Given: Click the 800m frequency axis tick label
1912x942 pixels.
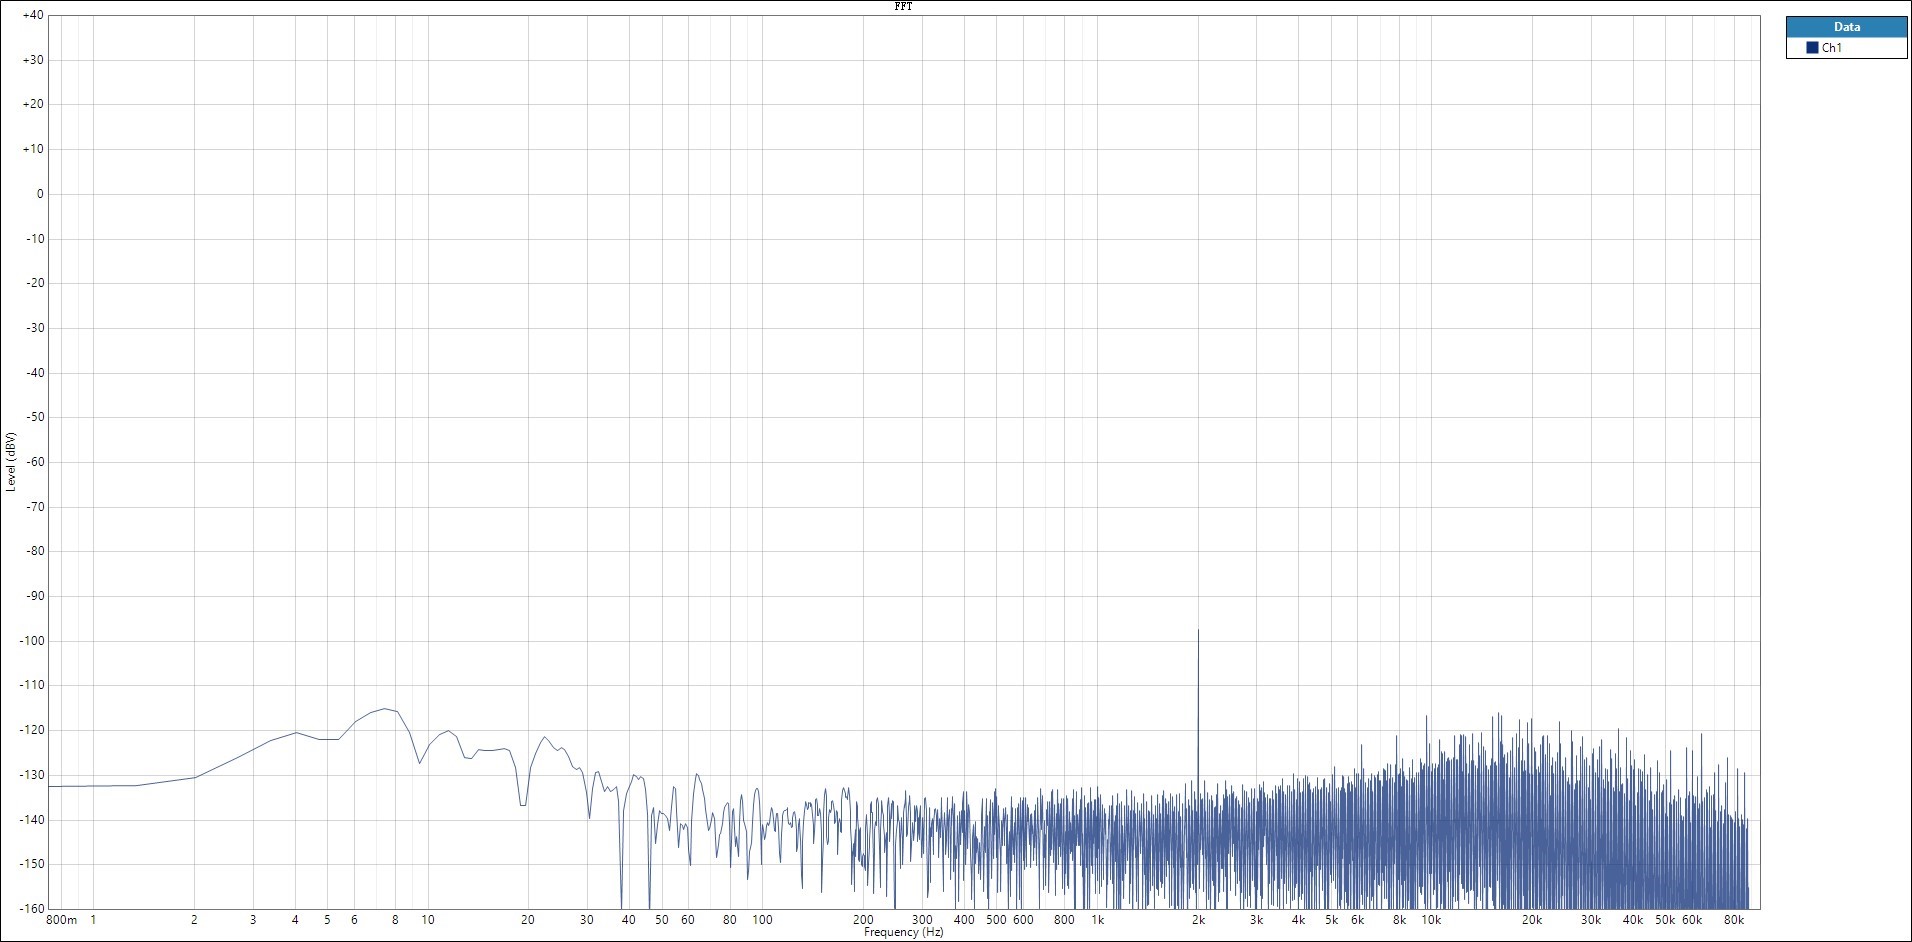Looking at the screenshot, I should pyautogui.click(x=62, y=920).
